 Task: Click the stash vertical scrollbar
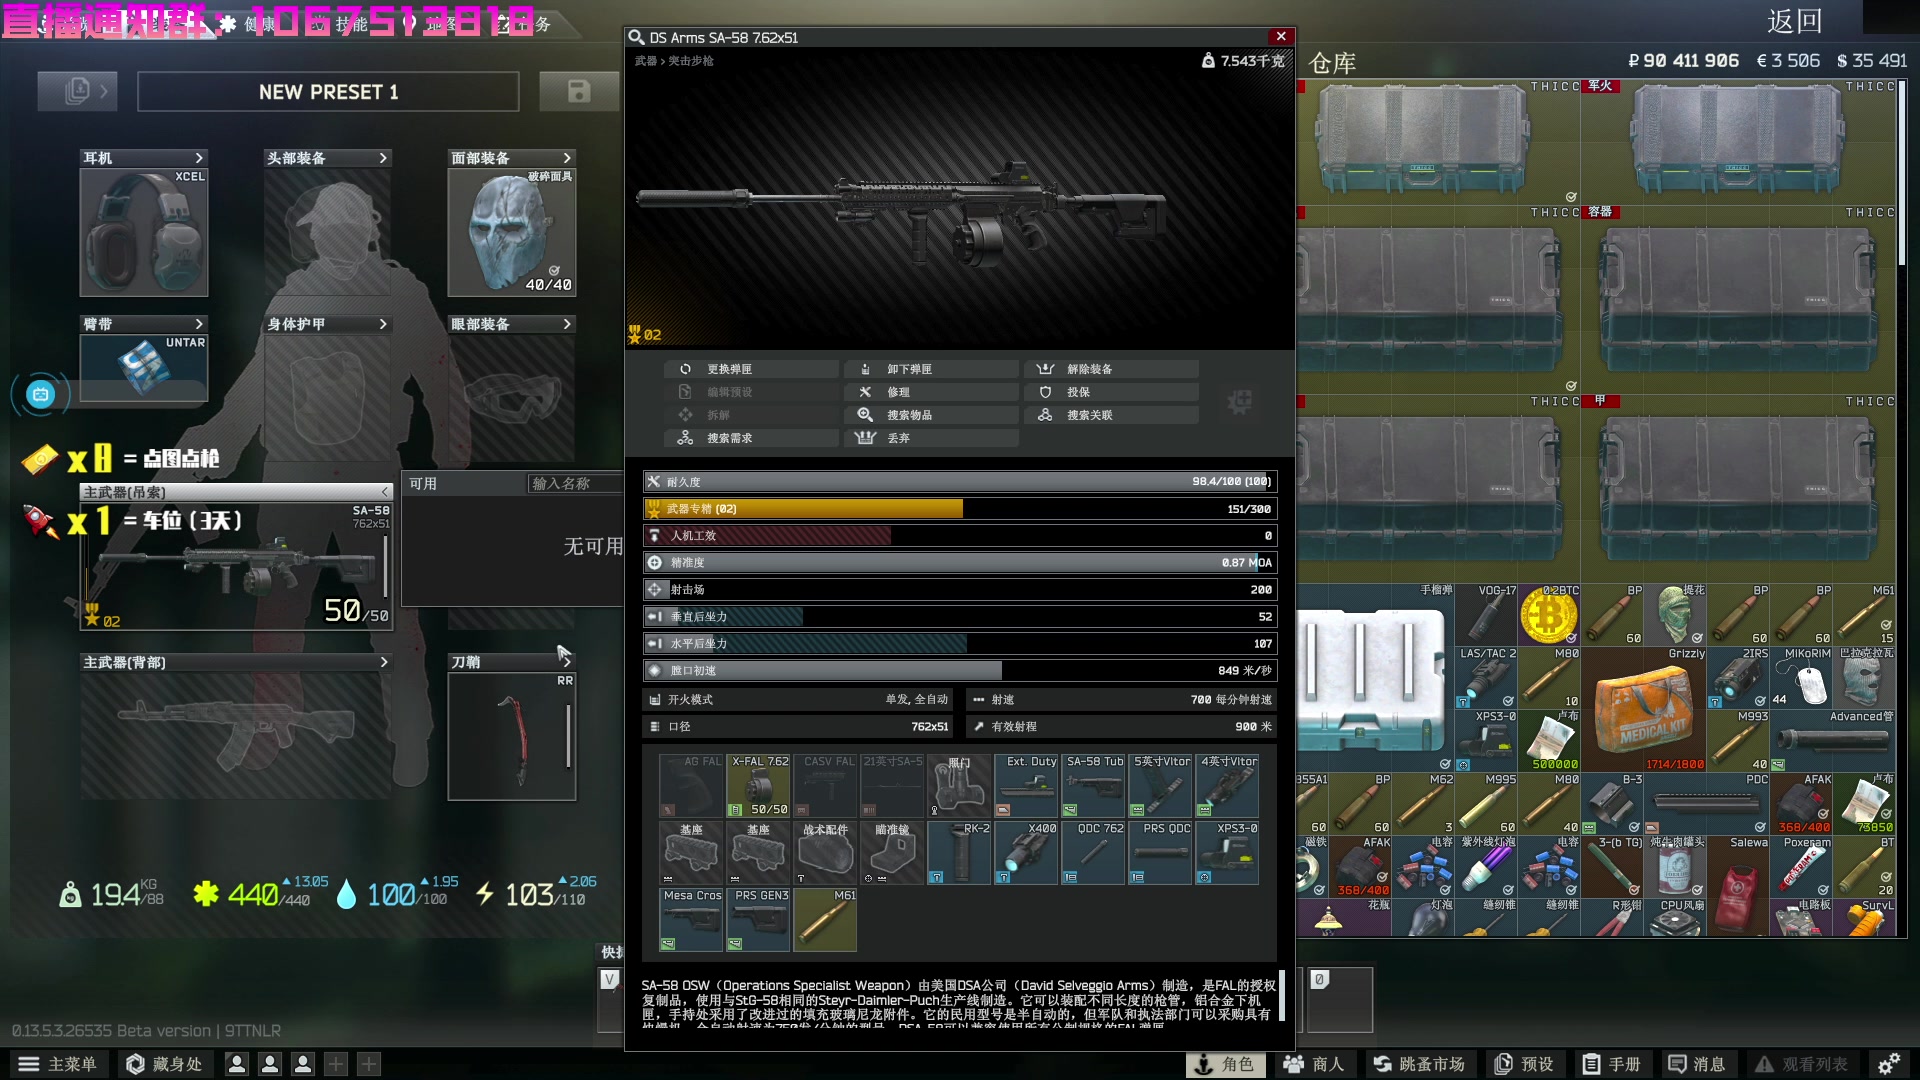click(x=1902, y=172)
